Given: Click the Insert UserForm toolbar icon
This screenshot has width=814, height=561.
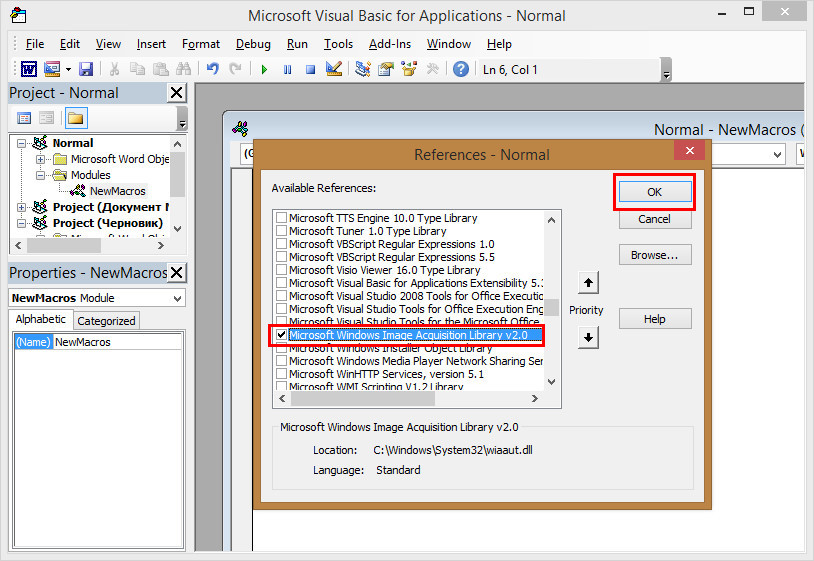Looking at the screenshot, I should tap(52, 69).
